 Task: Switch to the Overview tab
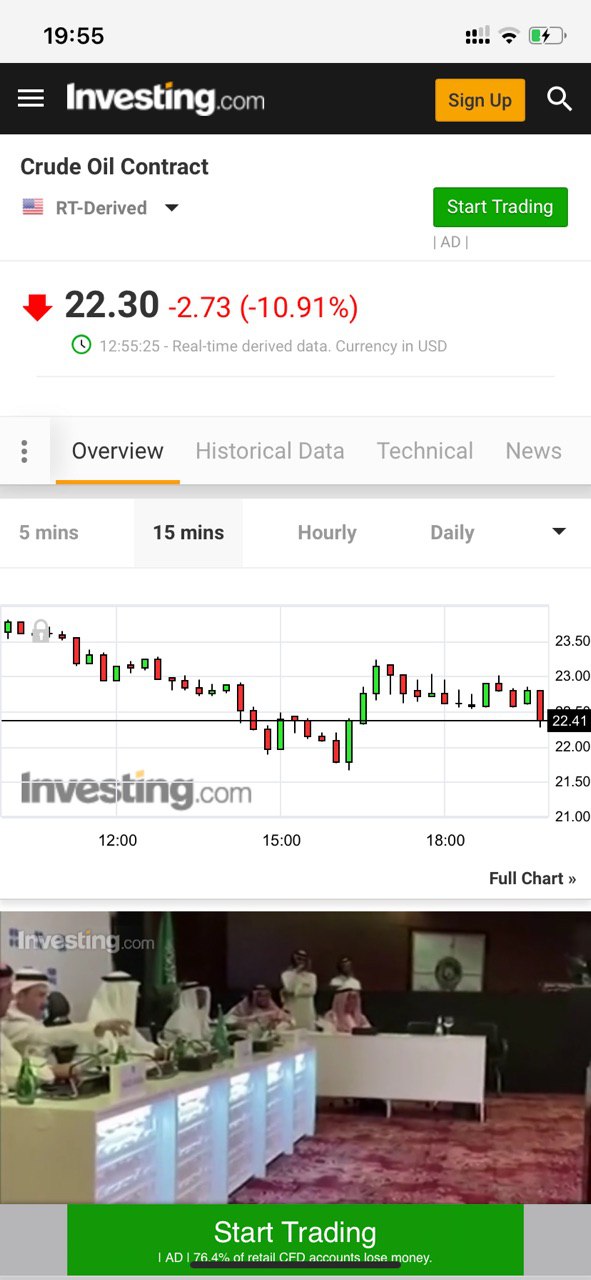pyautogui.click(x=117, y=451)
